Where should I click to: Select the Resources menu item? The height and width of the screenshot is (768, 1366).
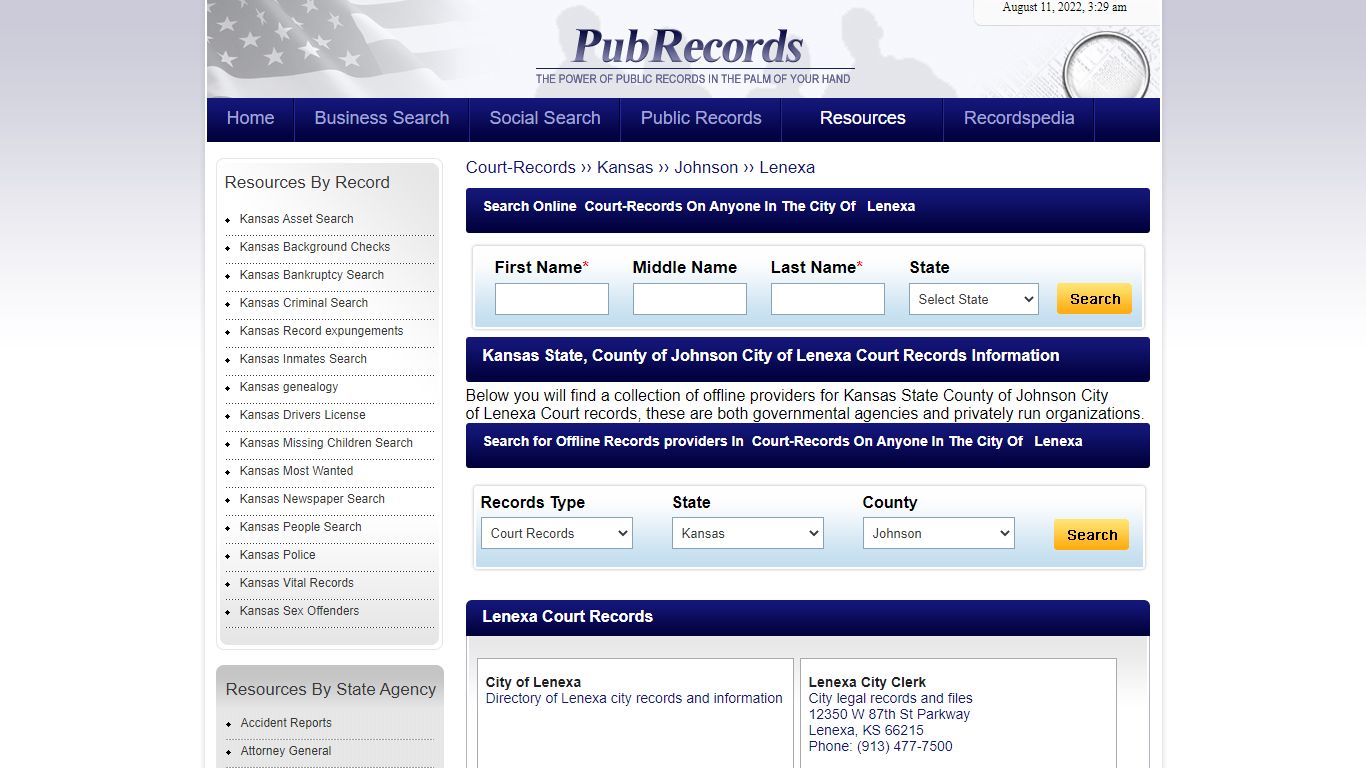pos(863,118)
